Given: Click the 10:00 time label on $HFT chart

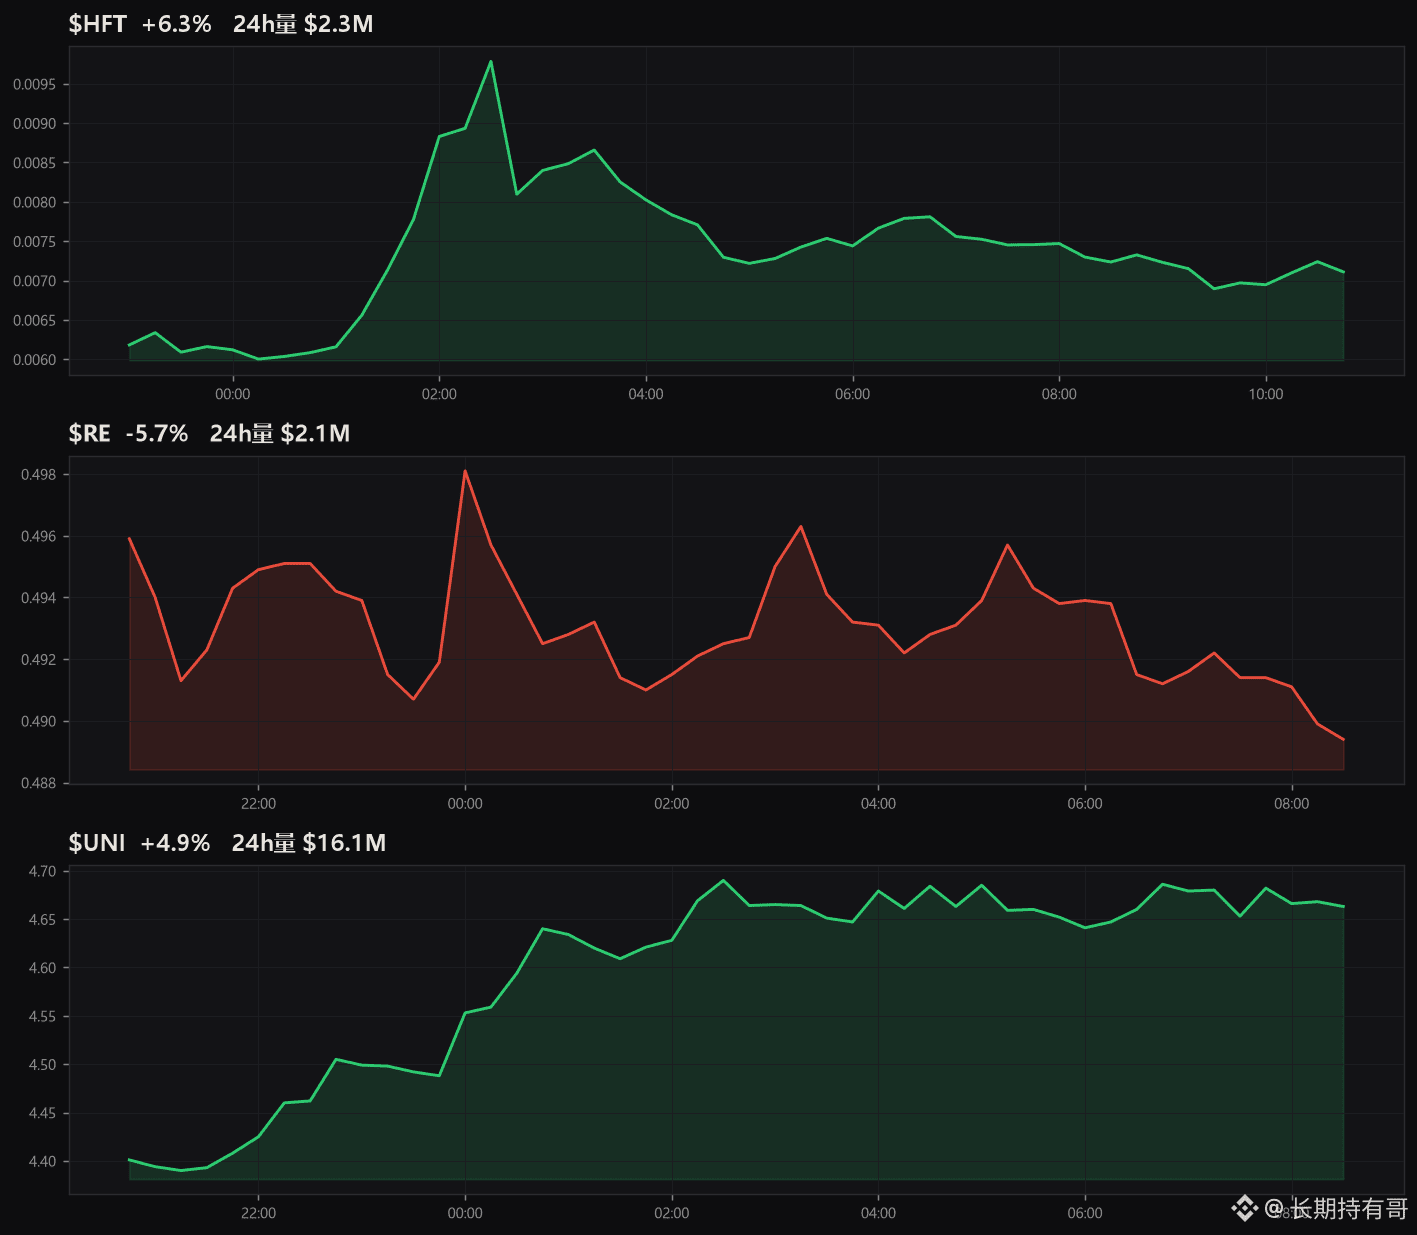Looking at the screenshot, I should coord(1266,394).
